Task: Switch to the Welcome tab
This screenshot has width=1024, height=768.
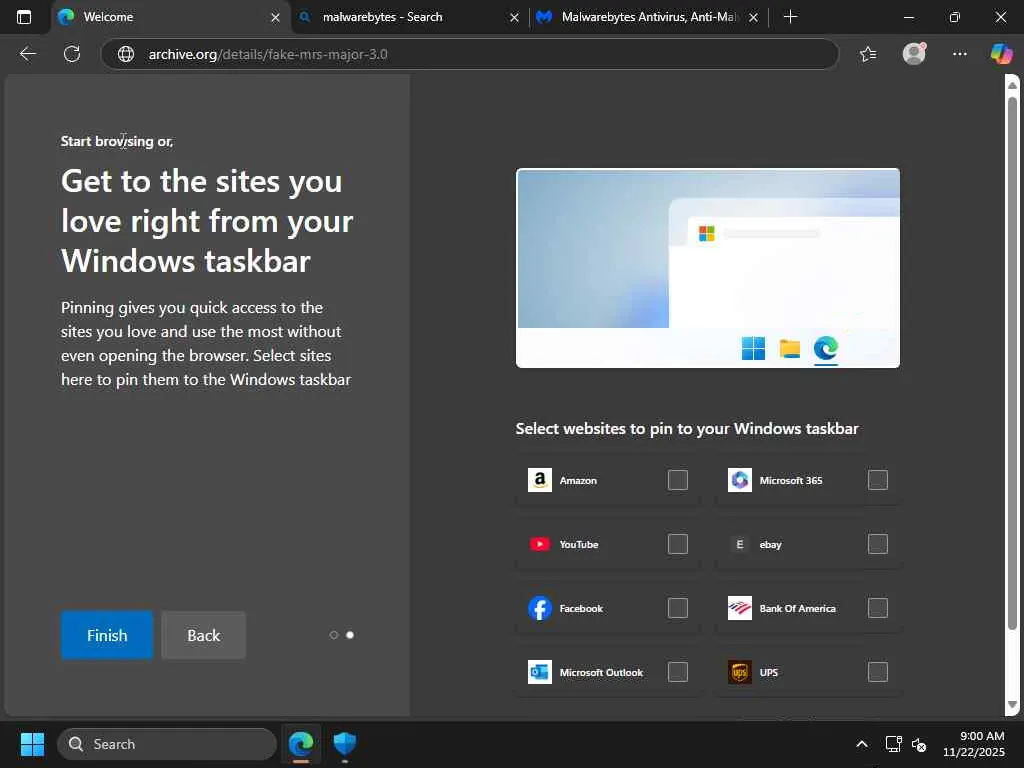Action: pyautogui.click(x=170, y=17)
